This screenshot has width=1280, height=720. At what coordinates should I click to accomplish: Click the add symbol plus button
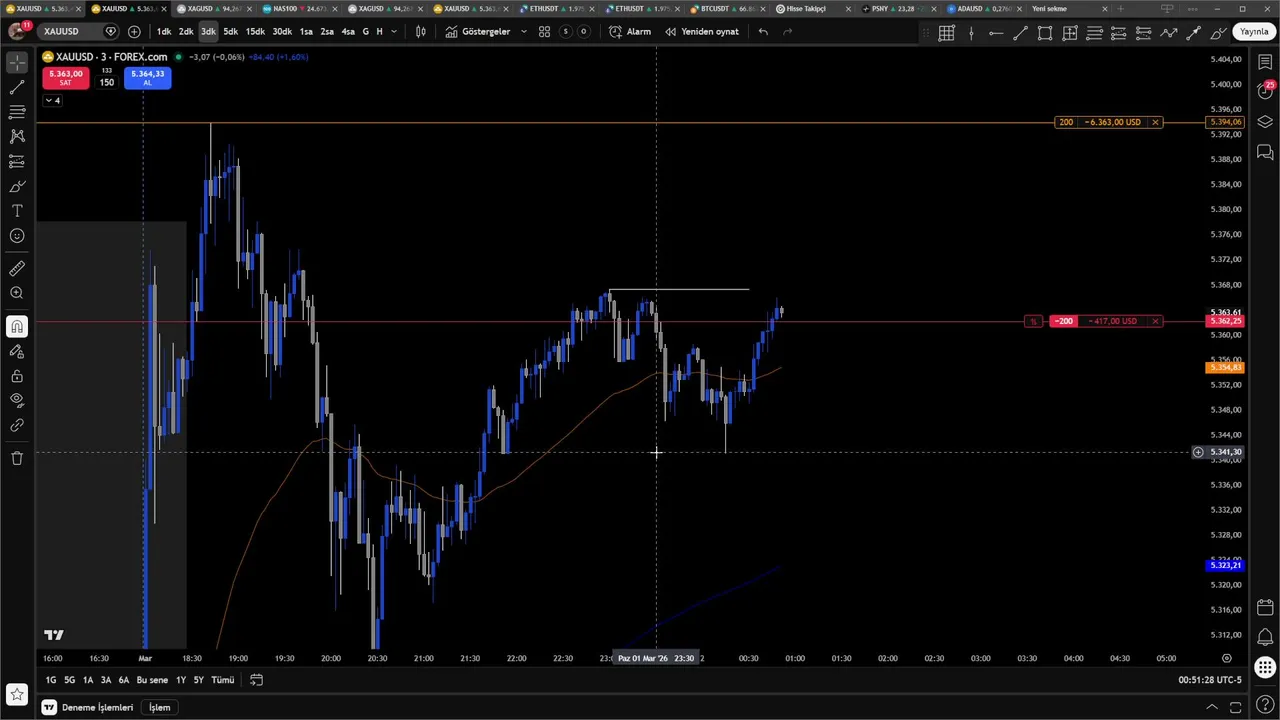[x=134, y=32]
